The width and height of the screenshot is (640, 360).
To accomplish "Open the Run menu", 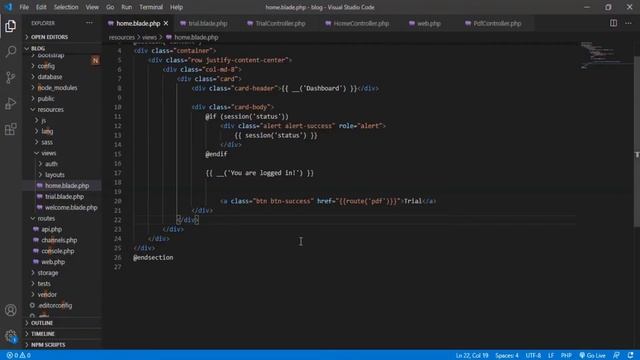I will click(127, 7).
